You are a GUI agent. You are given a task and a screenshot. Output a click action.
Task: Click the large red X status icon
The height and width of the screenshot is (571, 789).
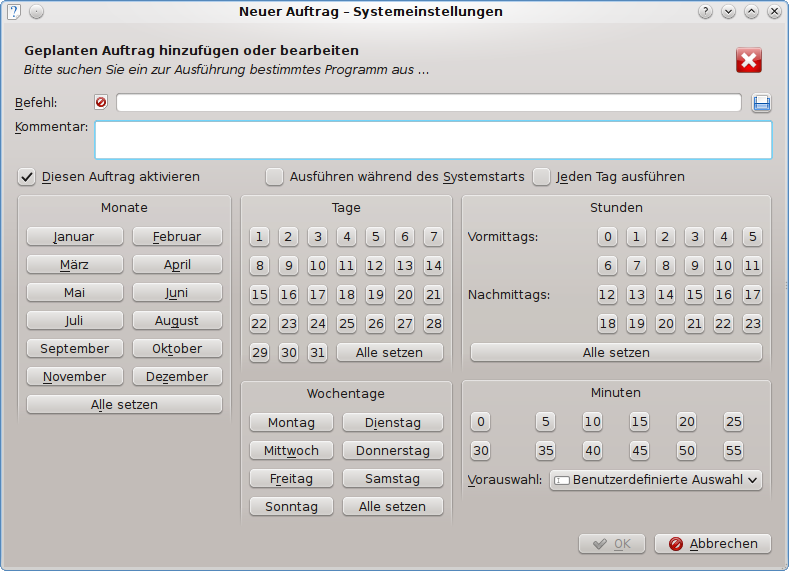click(749, 60)
